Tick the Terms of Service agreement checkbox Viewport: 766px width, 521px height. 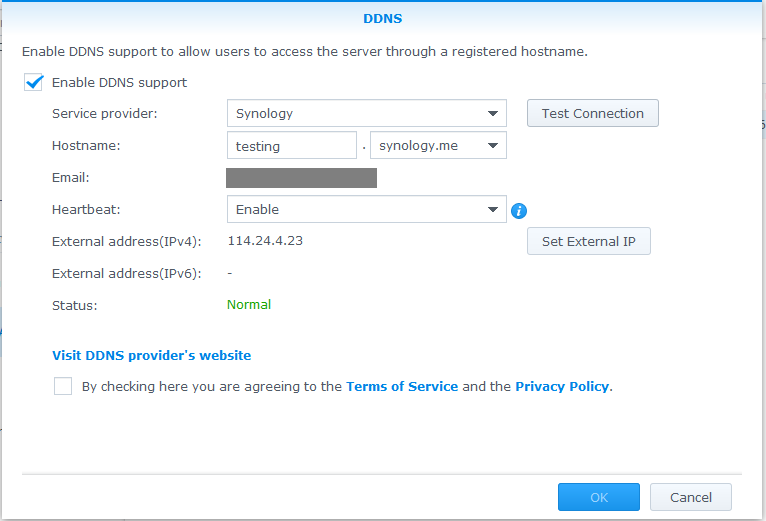point(63,386)
